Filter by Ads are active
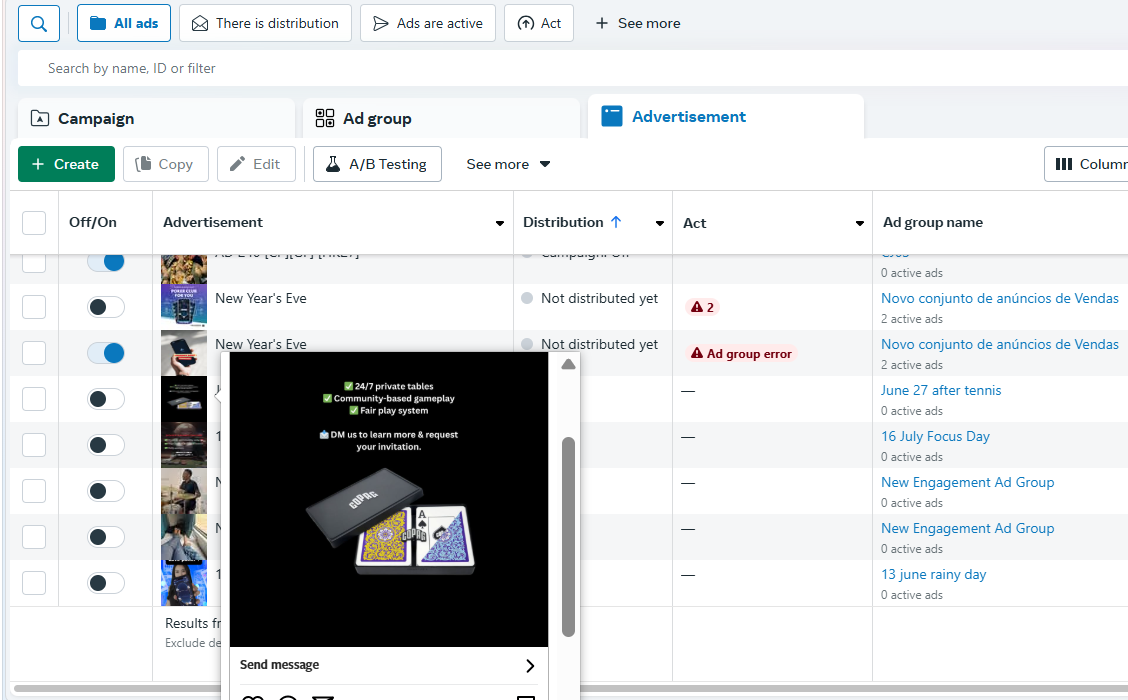The image size is (1128, 700). pos(428,24)
